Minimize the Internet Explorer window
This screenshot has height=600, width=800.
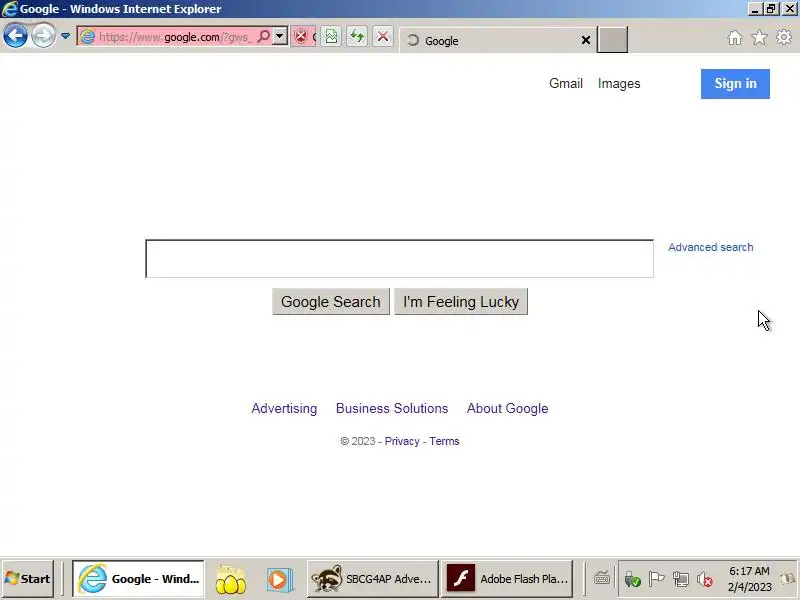pos(755,9)
